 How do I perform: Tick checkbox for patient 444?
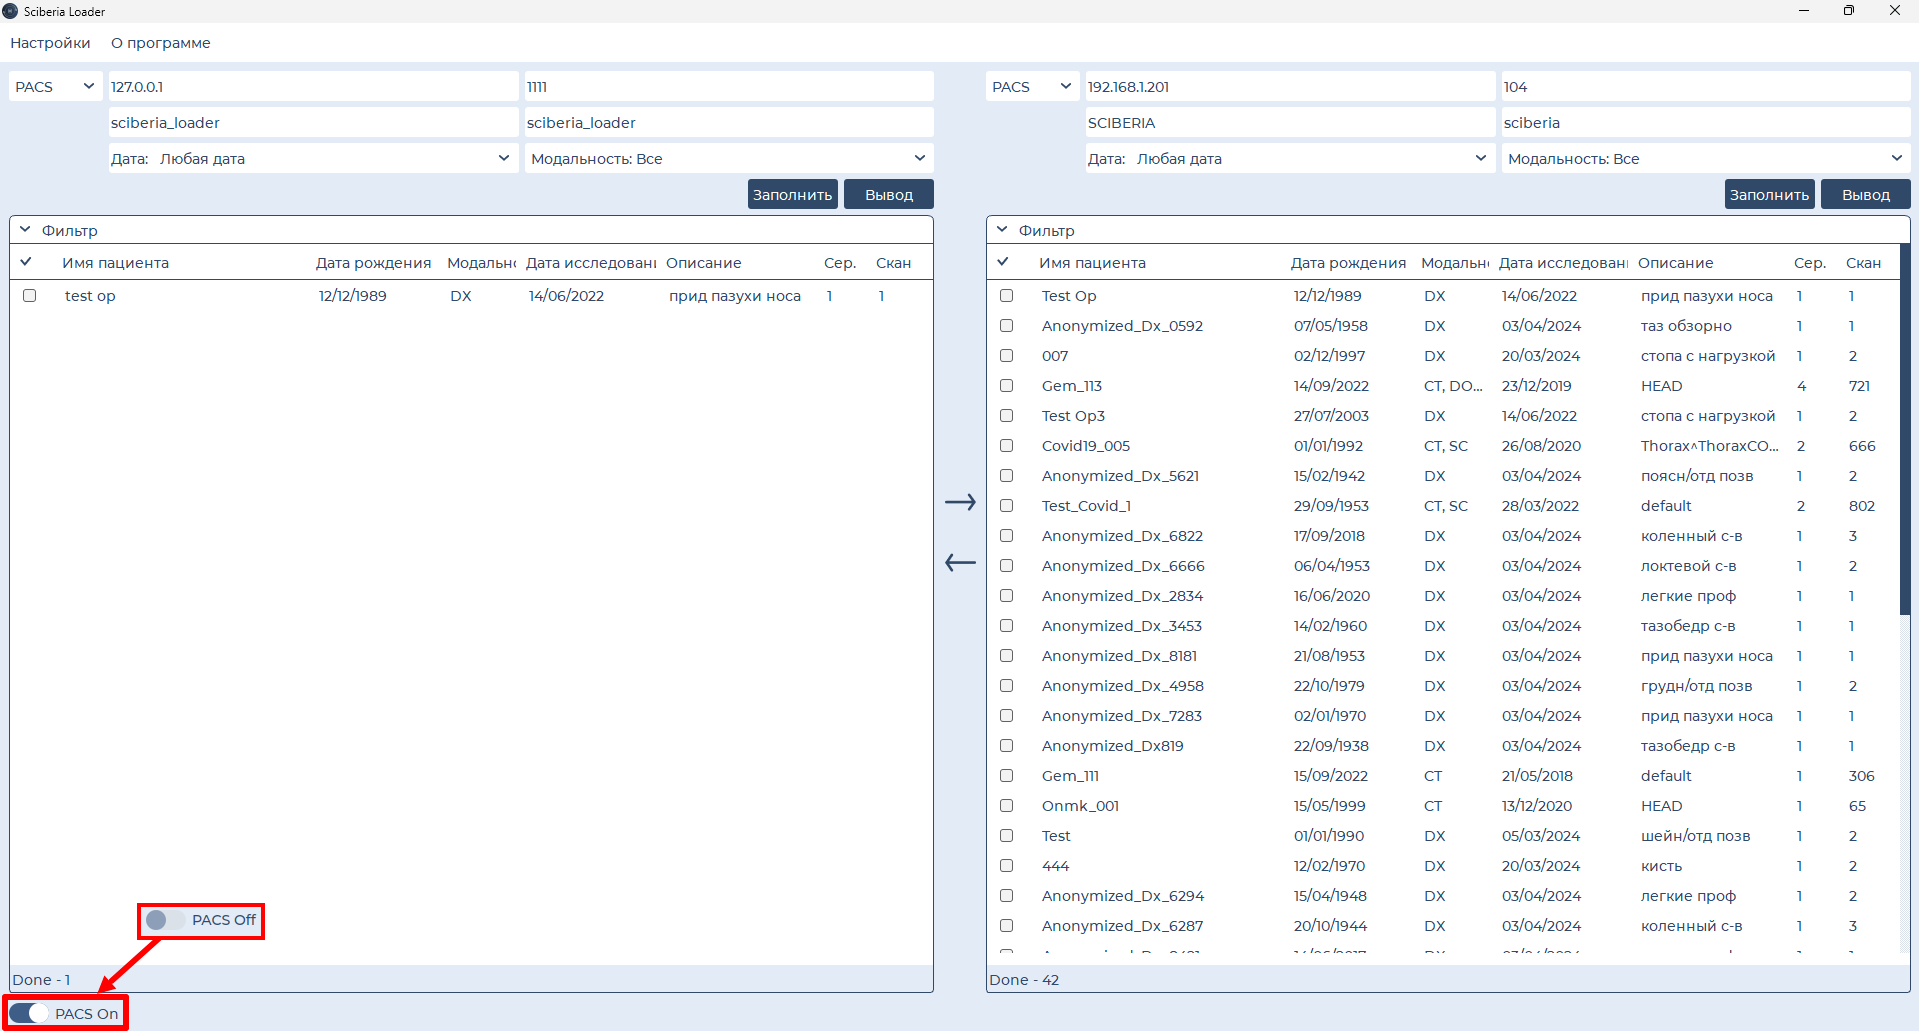[1007, 866]
